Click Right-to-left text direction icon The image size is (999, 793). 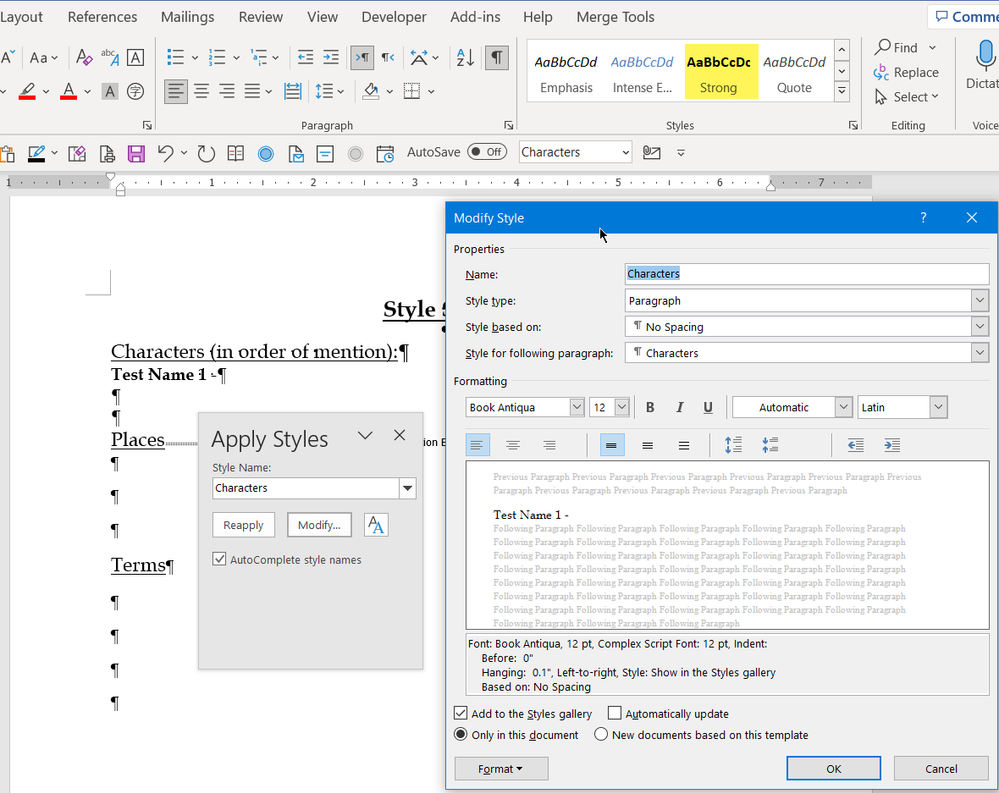[x=388, y=57]
